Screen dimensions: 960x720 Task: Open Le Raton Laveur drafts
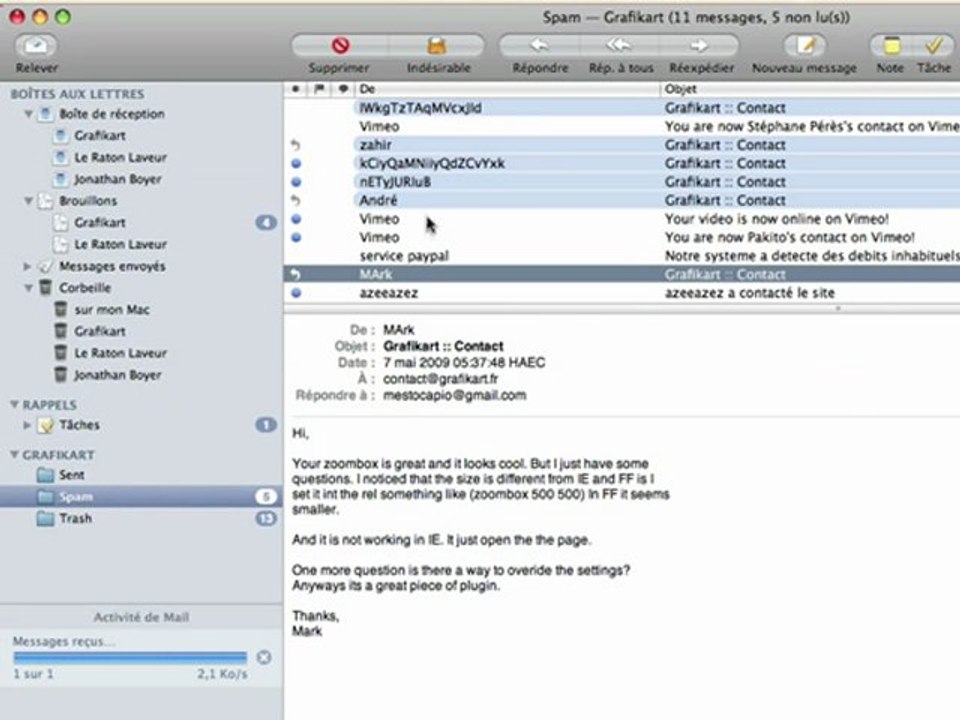pos(120,244)
